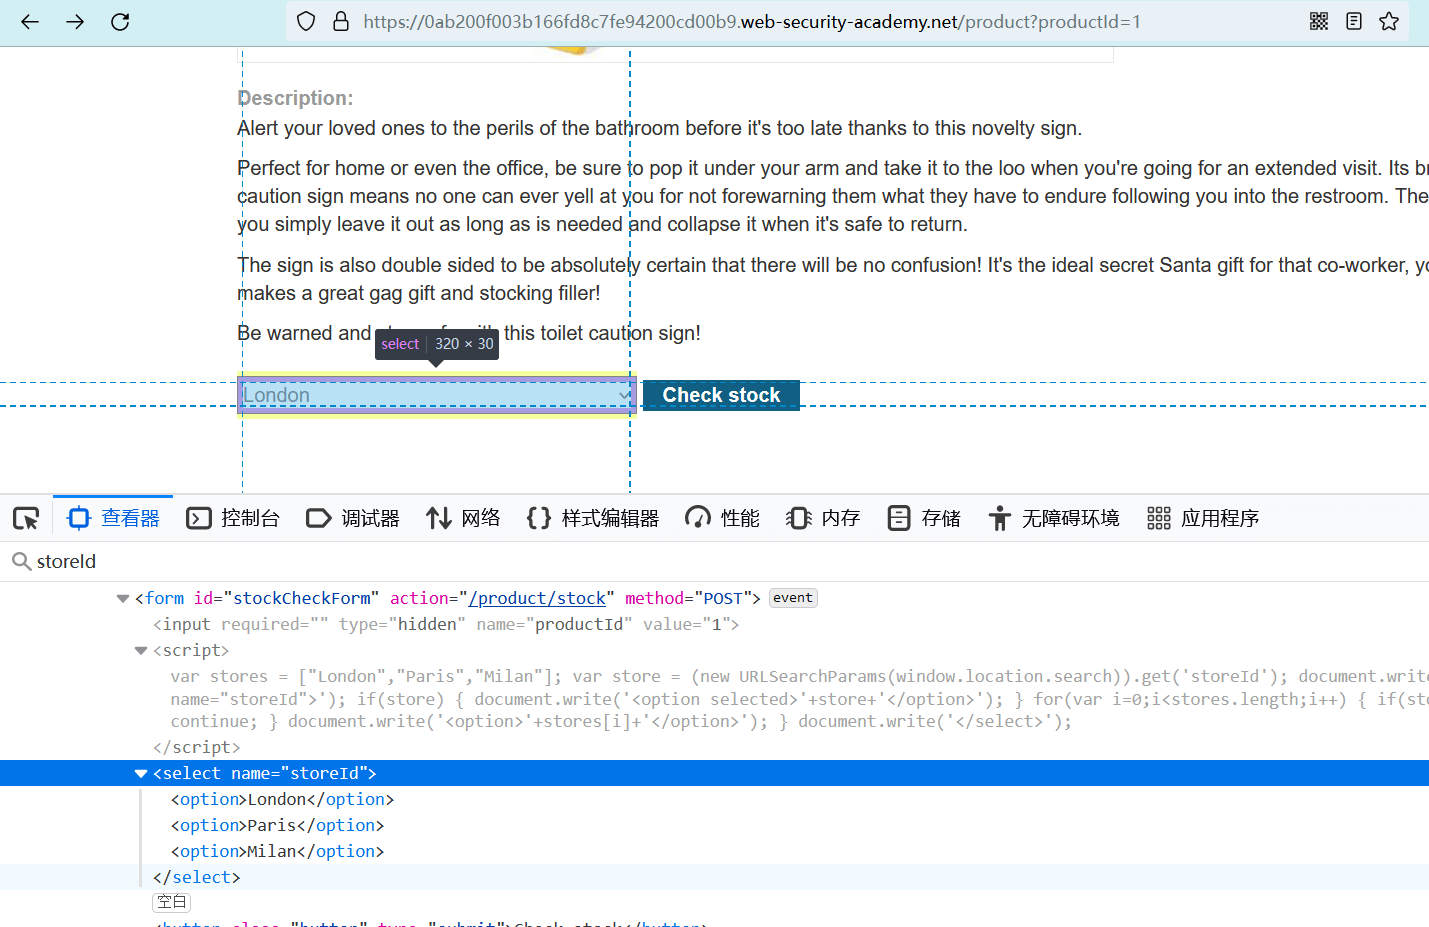Switch to the 网络 (Network) tab
1429x927 pixels.
click(x=463, y=518)
